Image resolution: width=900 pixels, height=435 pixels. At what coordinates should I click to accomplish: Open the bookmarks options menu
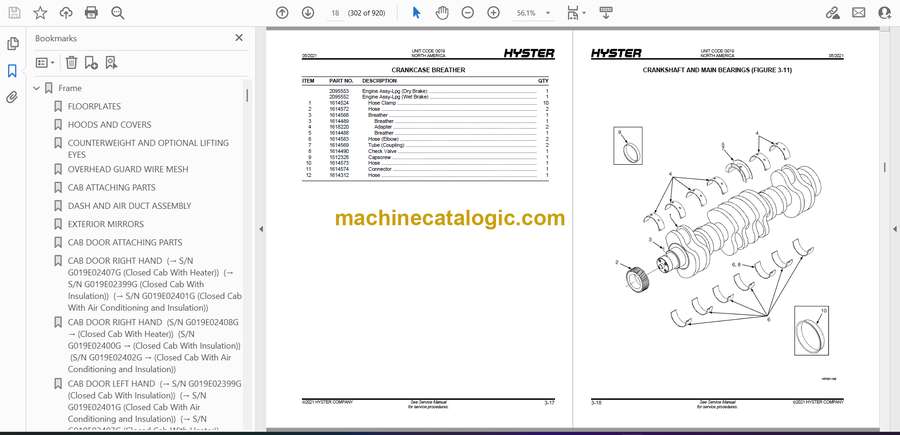[45, 63]
